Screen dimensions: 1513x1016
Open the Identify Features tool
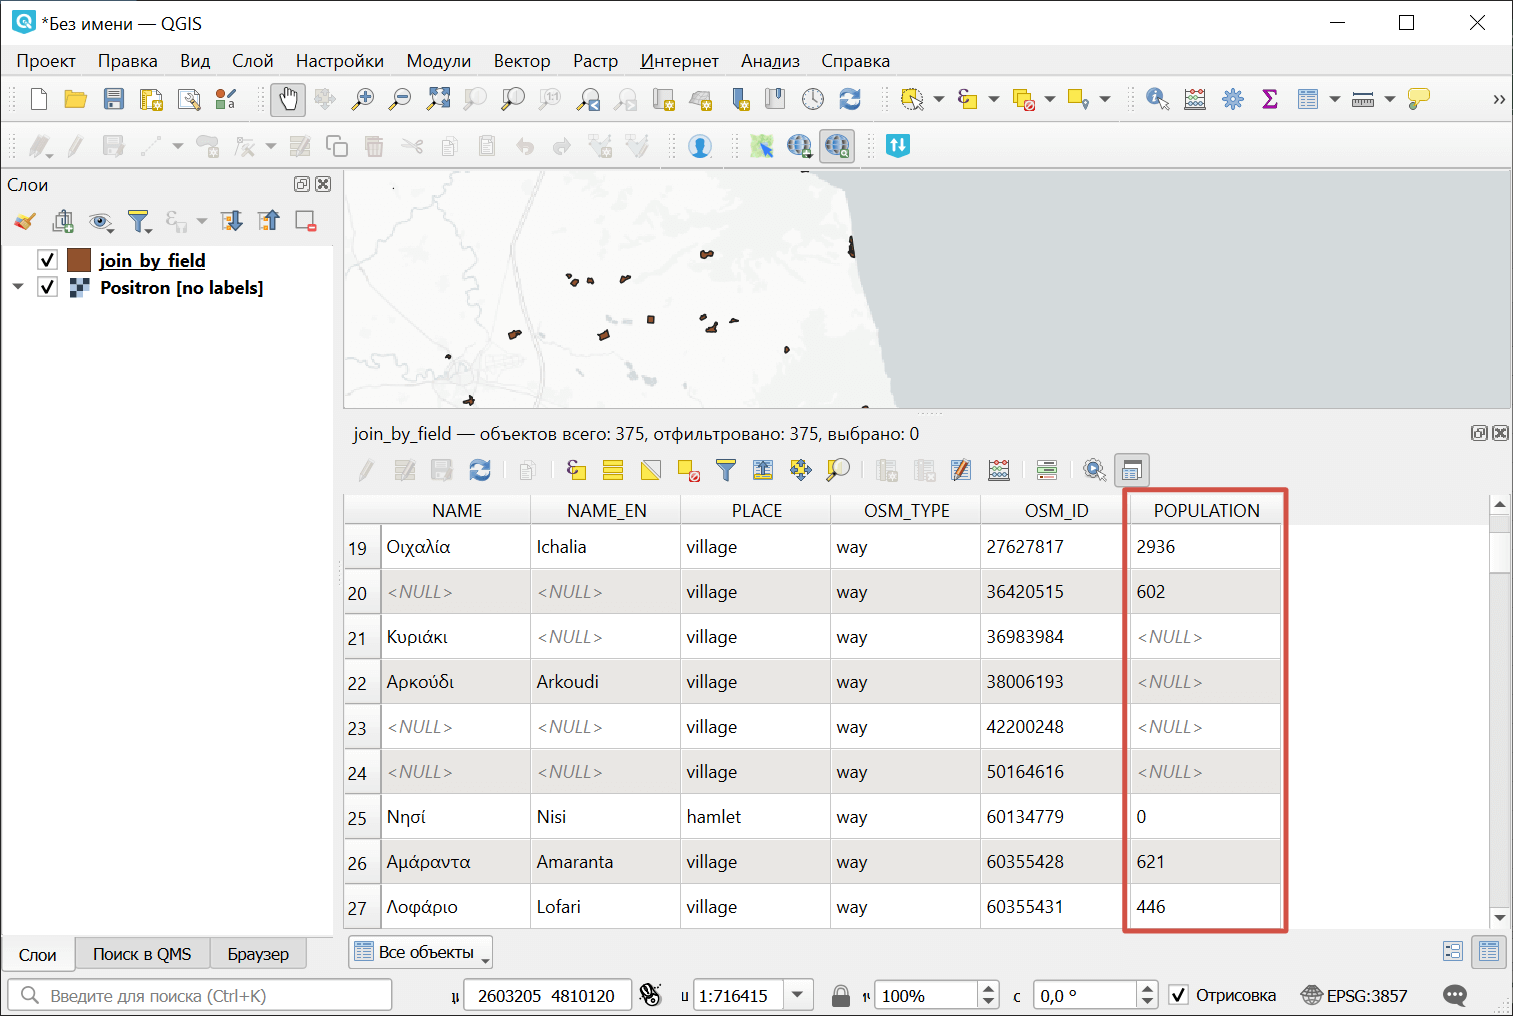click(x=1157, y=99)
